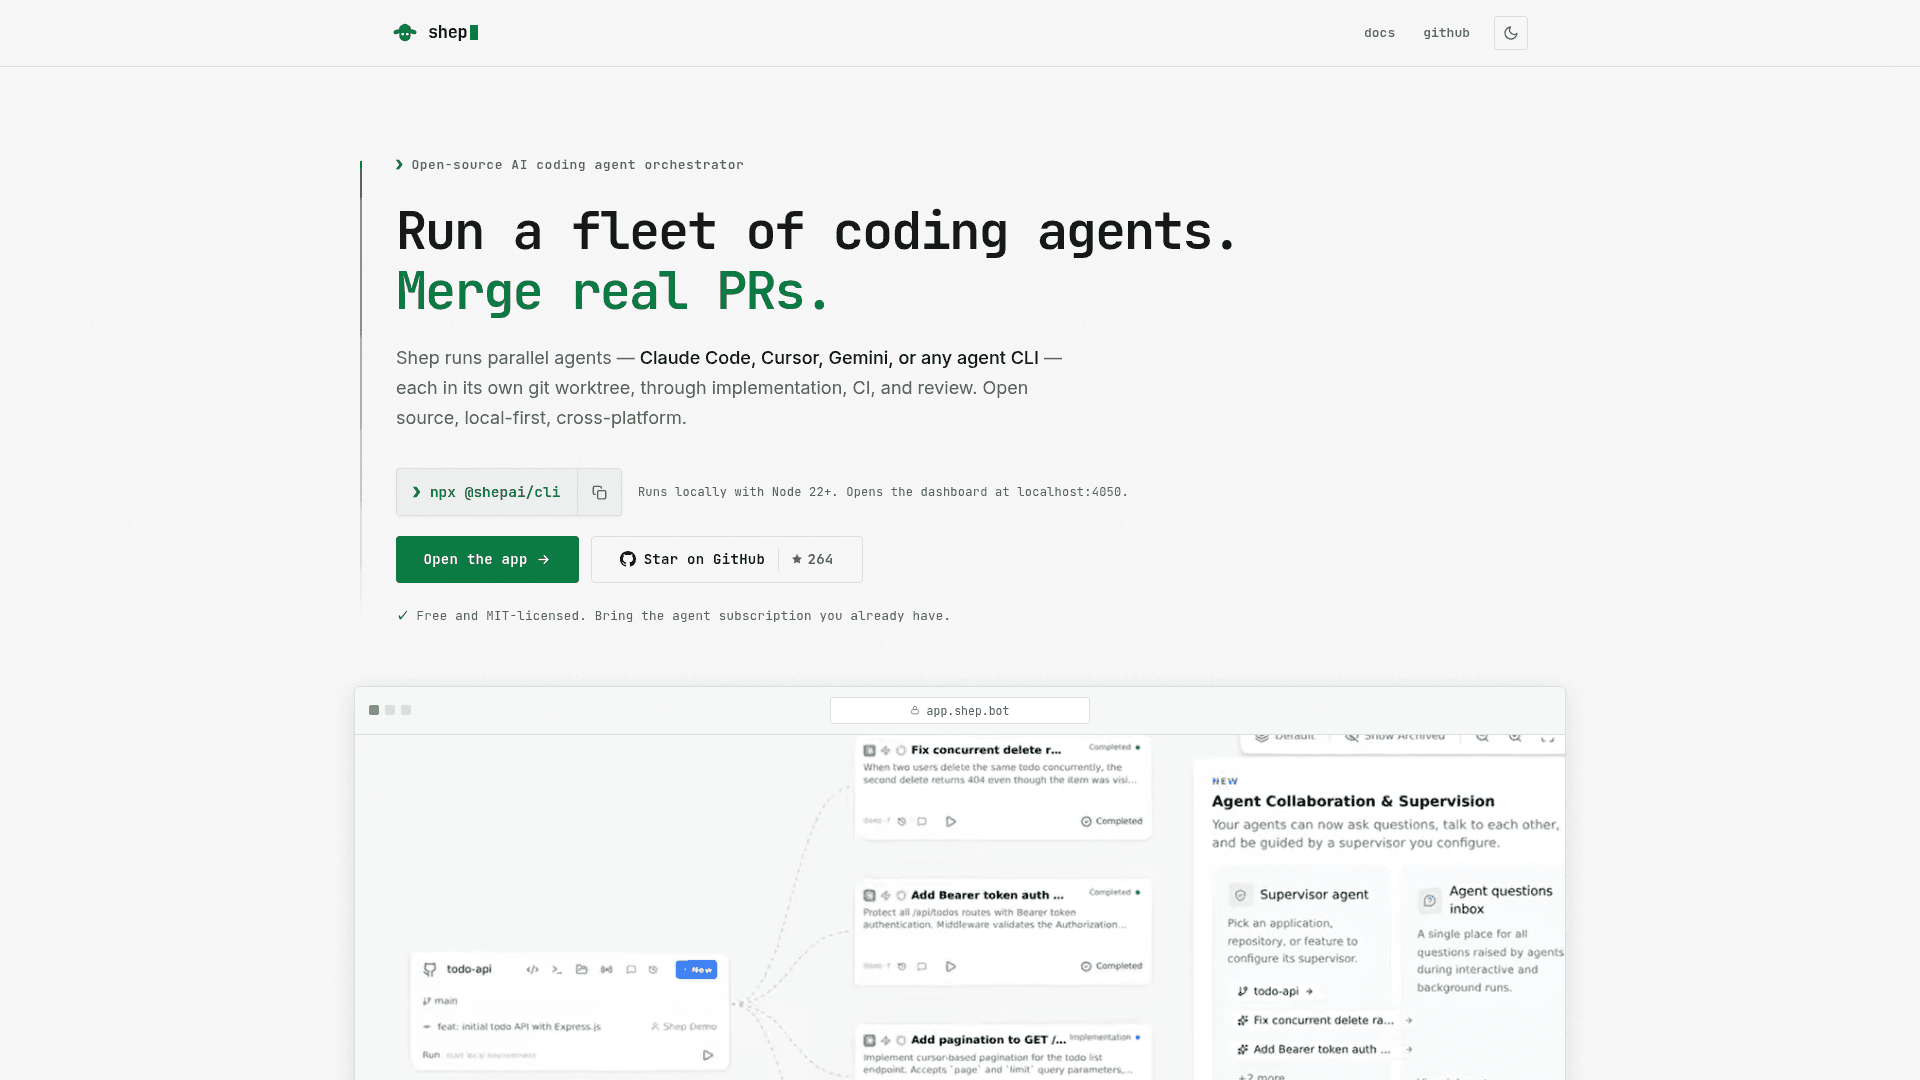Image resolution: width=1920 pixels, height=1080 pixels.
Task: Click the blue New button on todo-api
Action: click(x=696, y=969)
